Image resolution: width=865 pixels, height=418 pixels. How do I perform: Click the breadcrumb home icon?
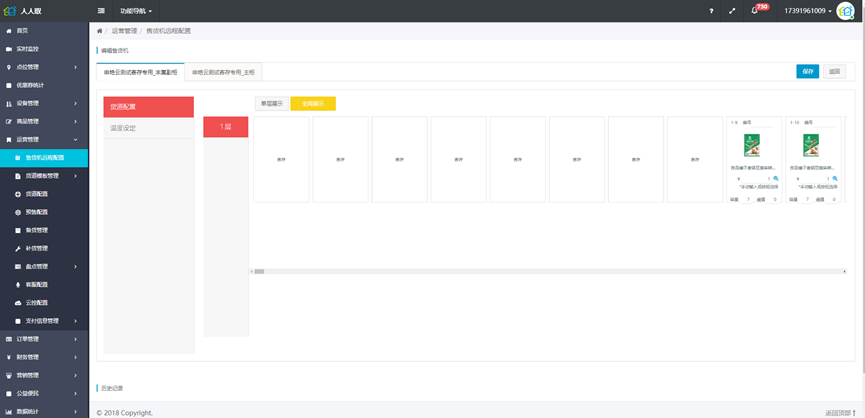(x=99, y=31)
